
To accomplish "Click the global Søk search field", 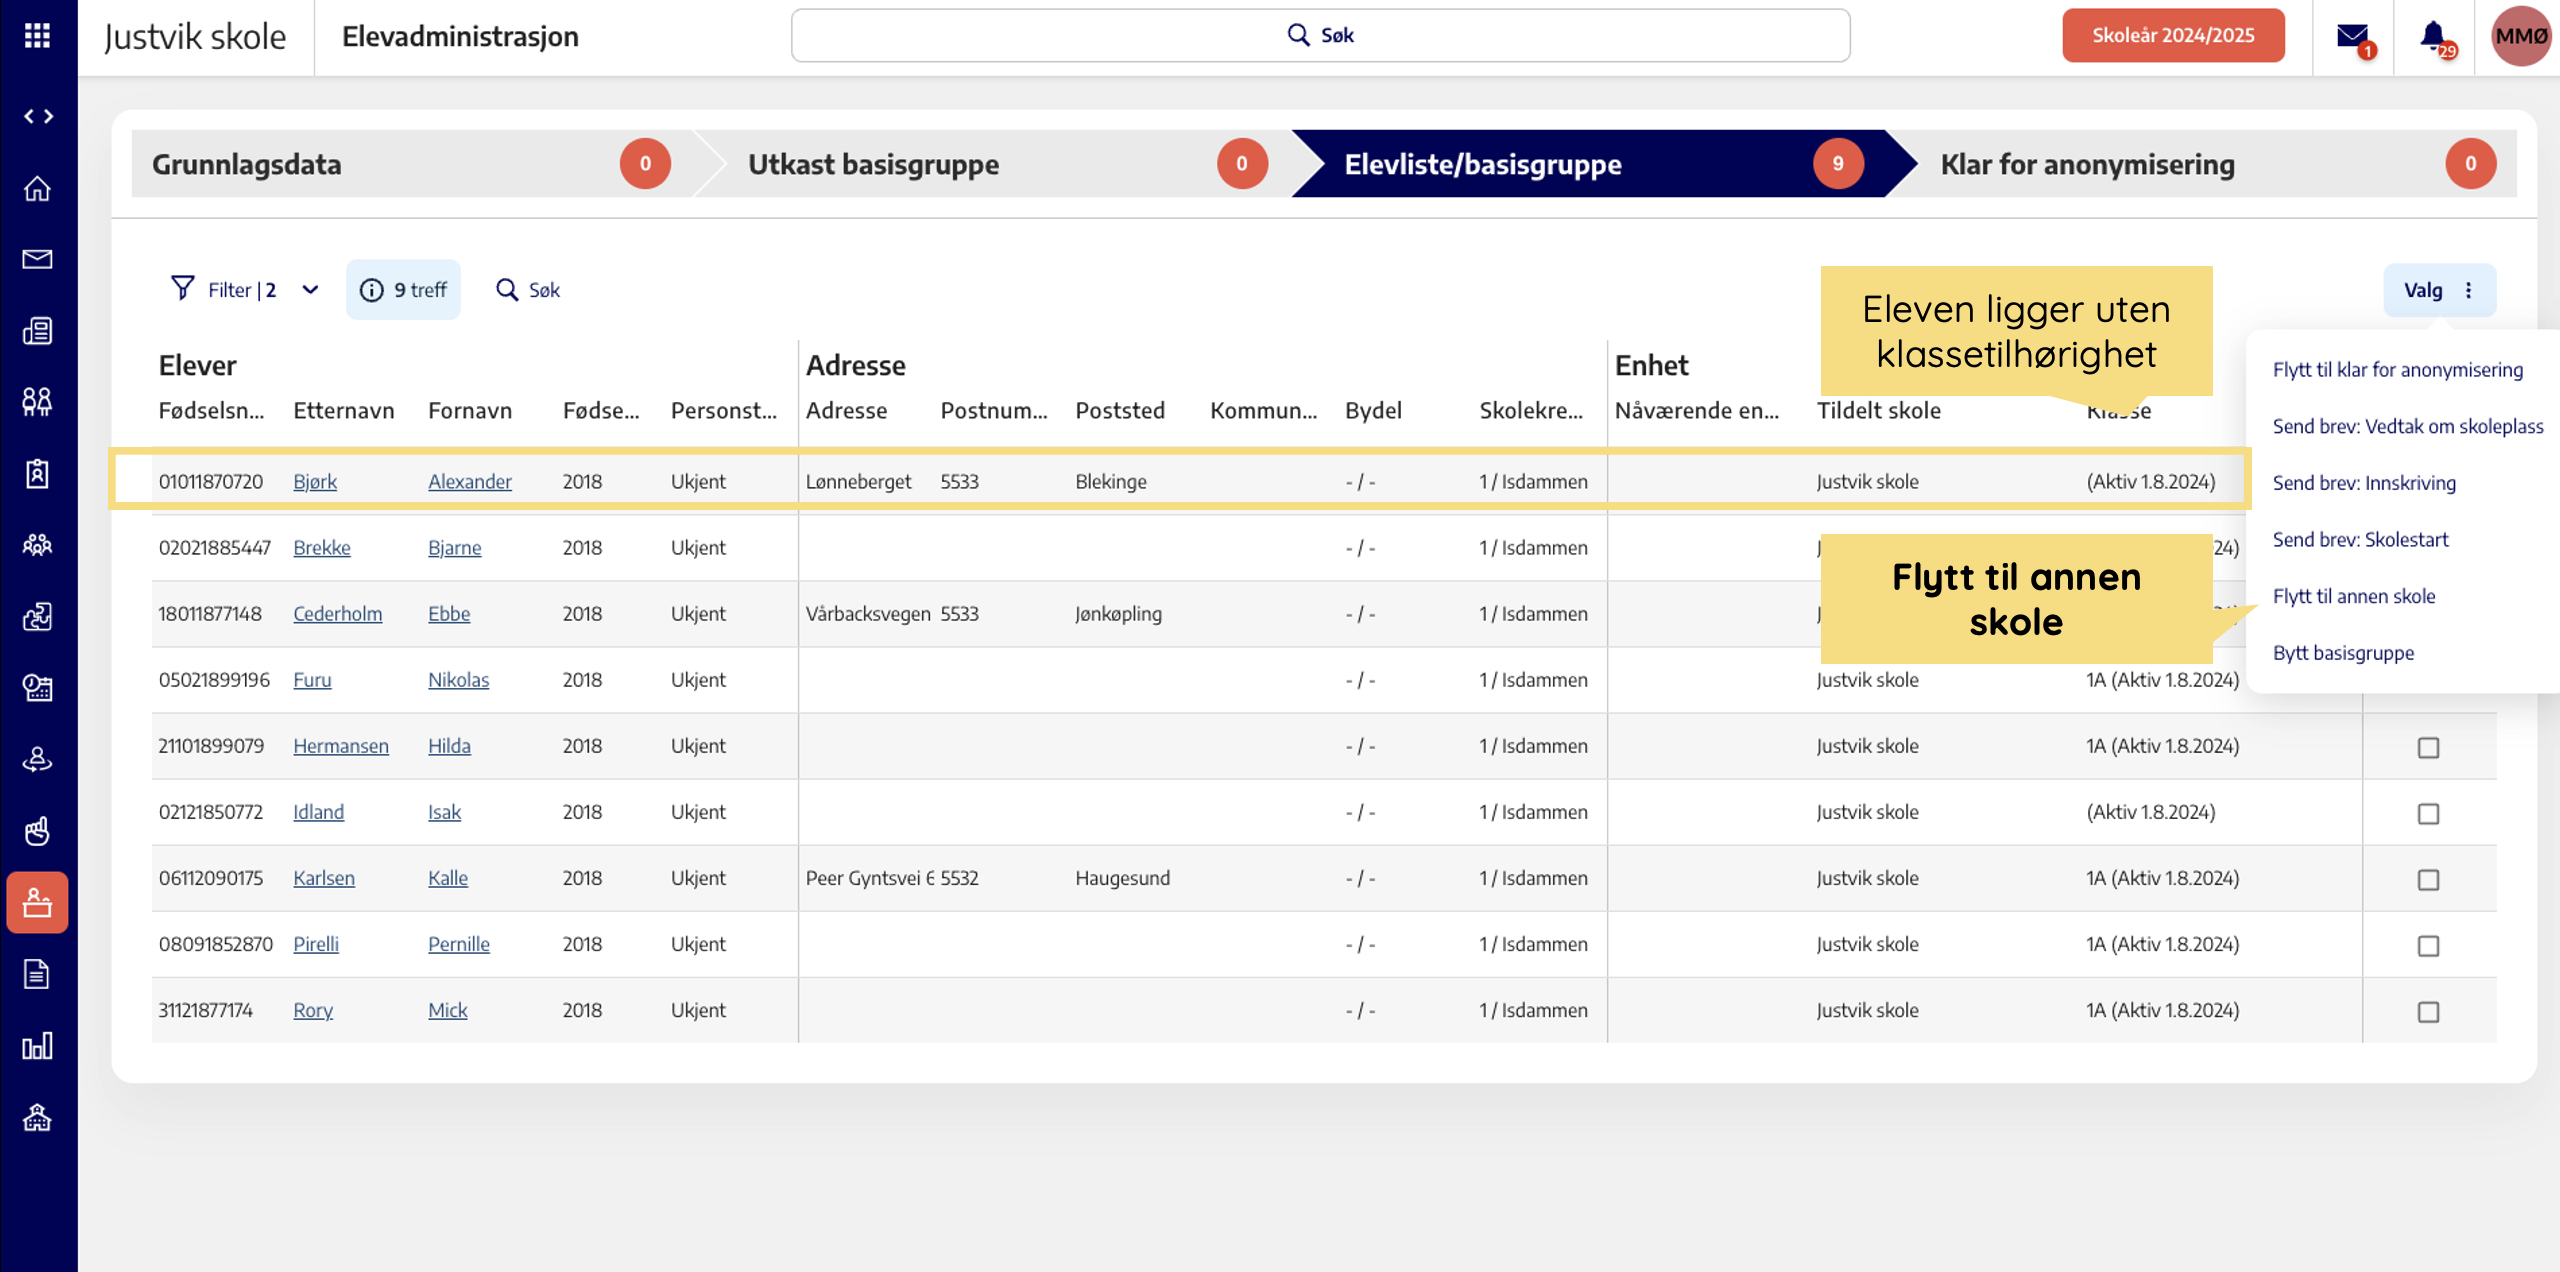I will pos(1320,36).
